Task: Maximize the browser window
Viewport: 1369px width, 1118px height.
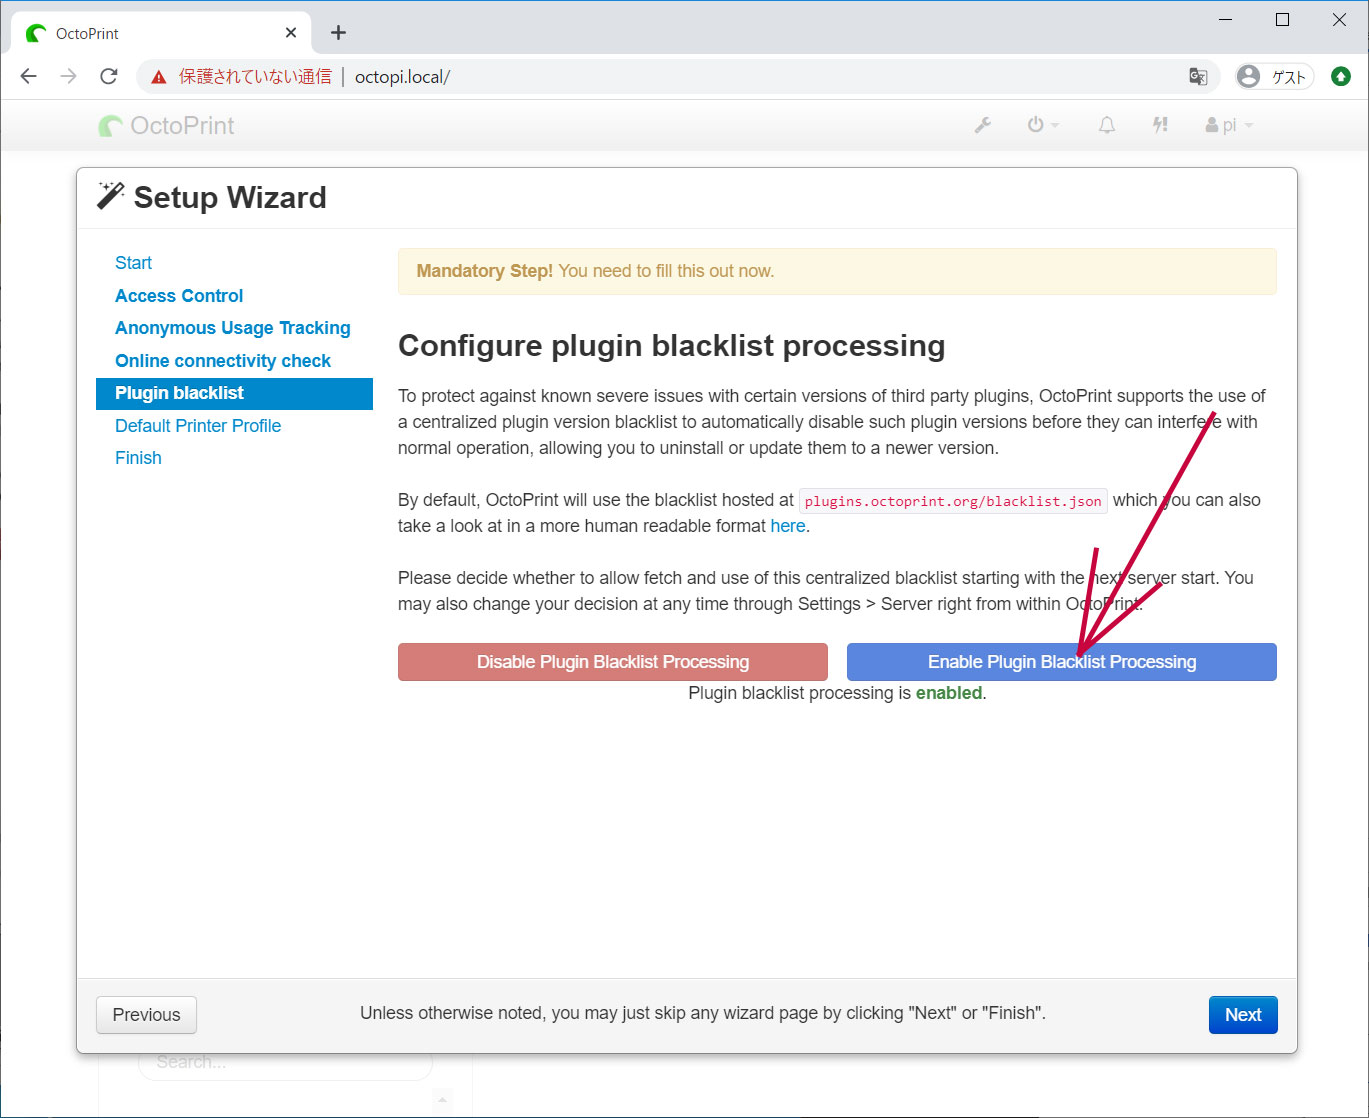Action: tap(1282, 20)
